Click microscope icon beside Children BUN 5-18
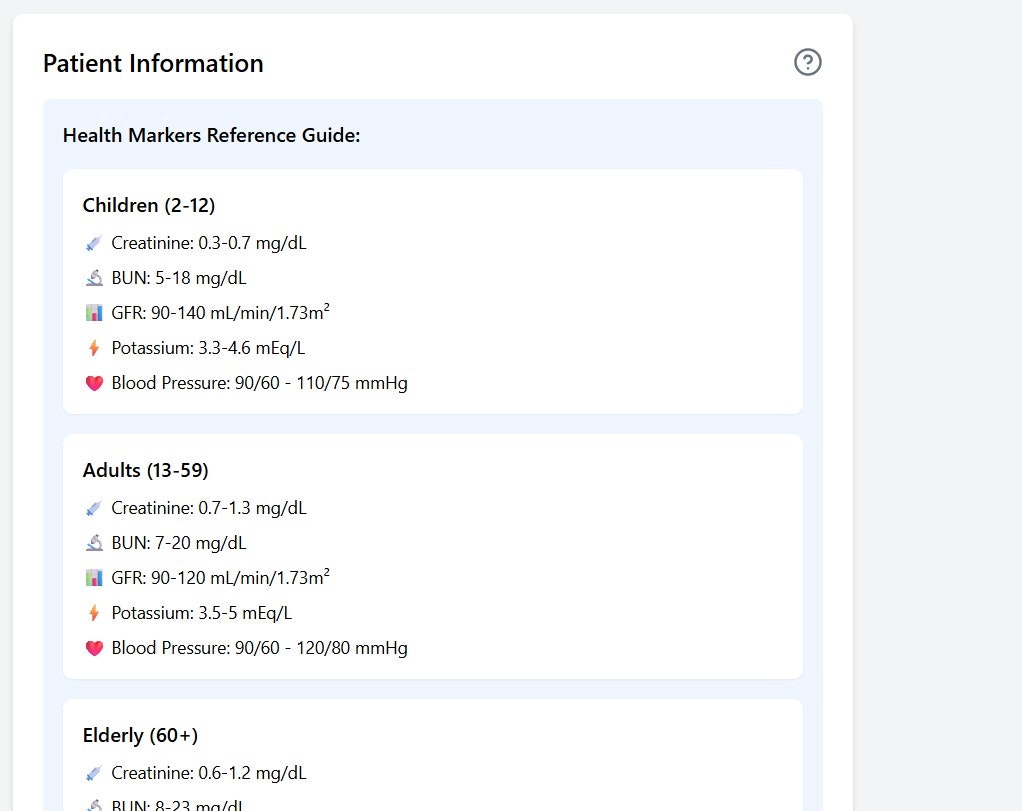 (94, 278)
